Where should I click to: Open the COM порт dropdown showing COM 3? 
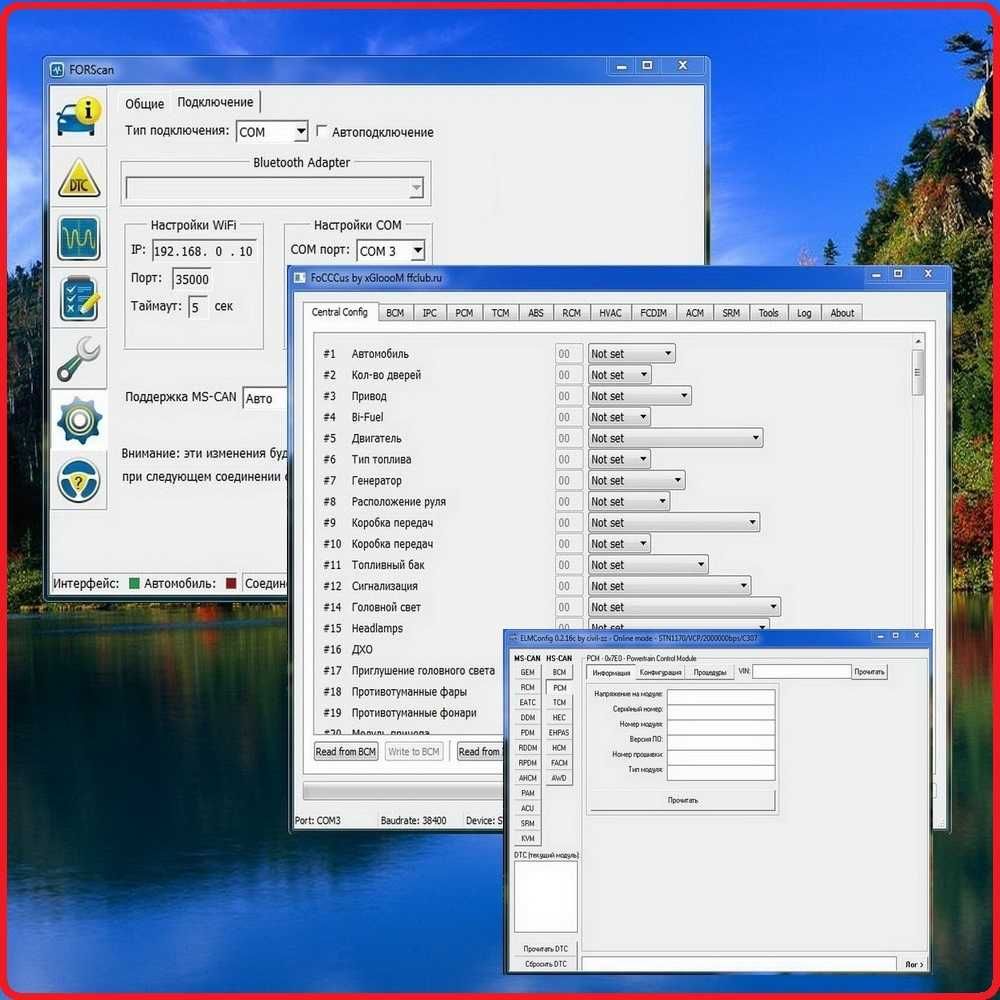[417, 251]
